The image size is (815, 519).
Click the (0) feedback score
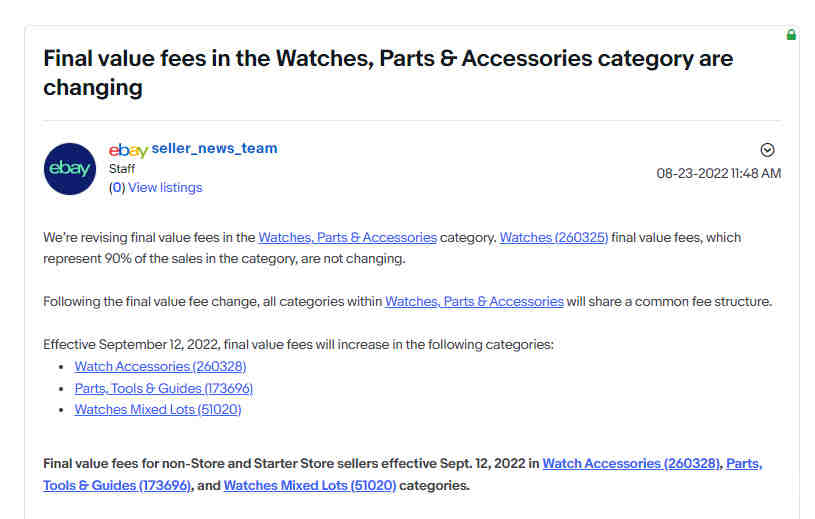(x=117, y=188)
